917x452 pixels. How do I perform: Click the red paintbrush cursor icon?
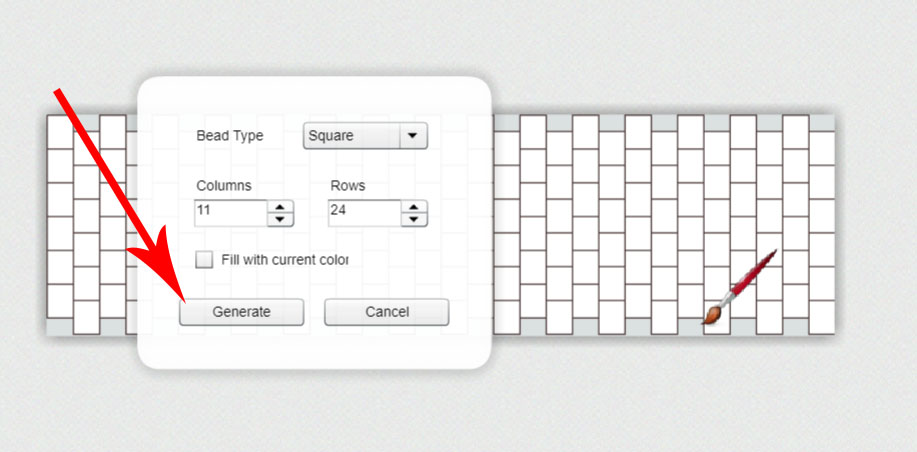pos(739,287)
